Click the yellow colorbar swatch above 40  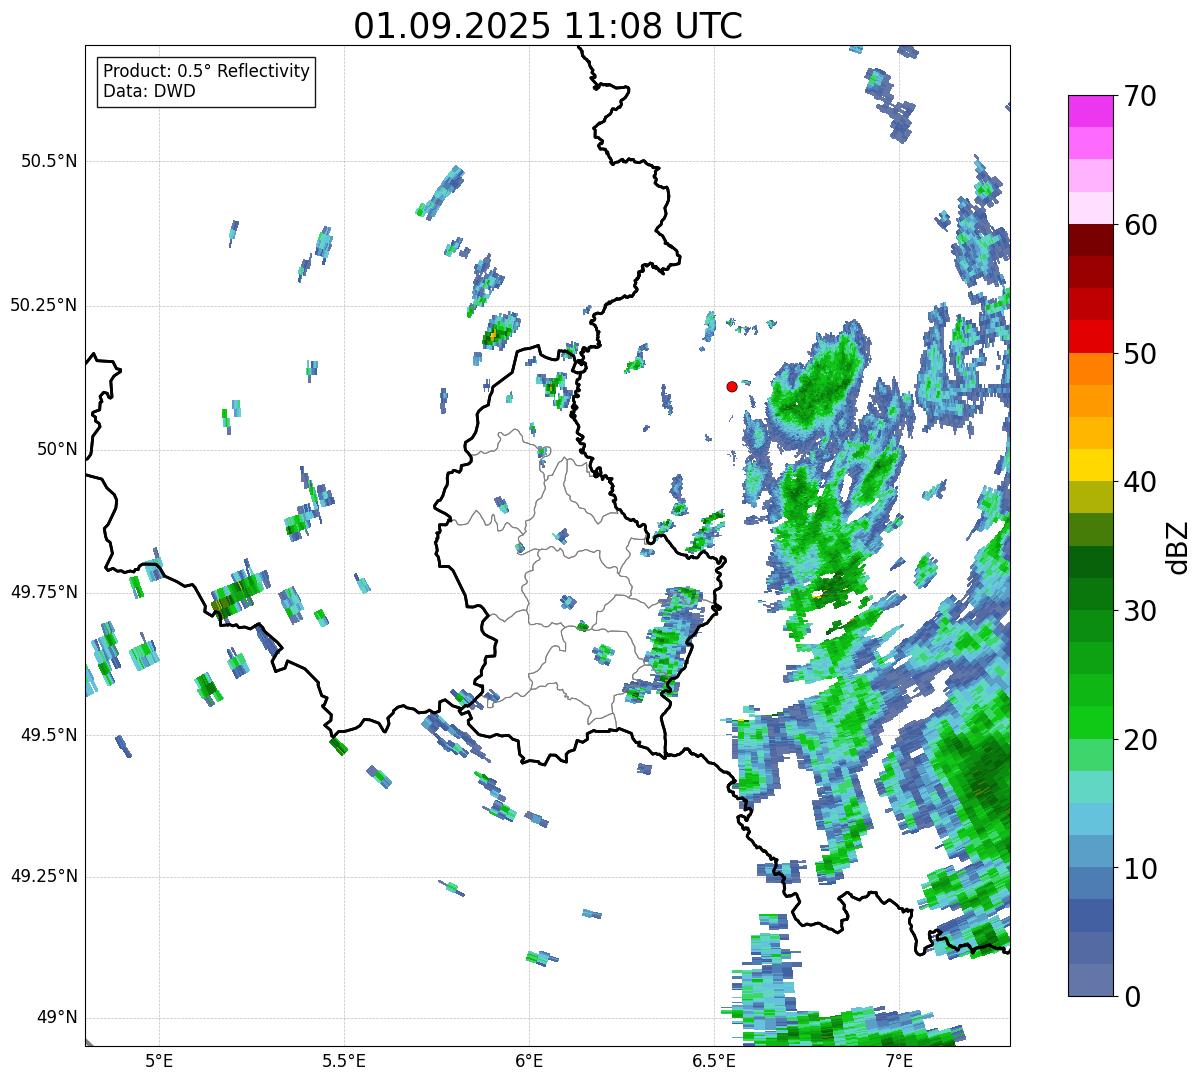coord(1090,465)
